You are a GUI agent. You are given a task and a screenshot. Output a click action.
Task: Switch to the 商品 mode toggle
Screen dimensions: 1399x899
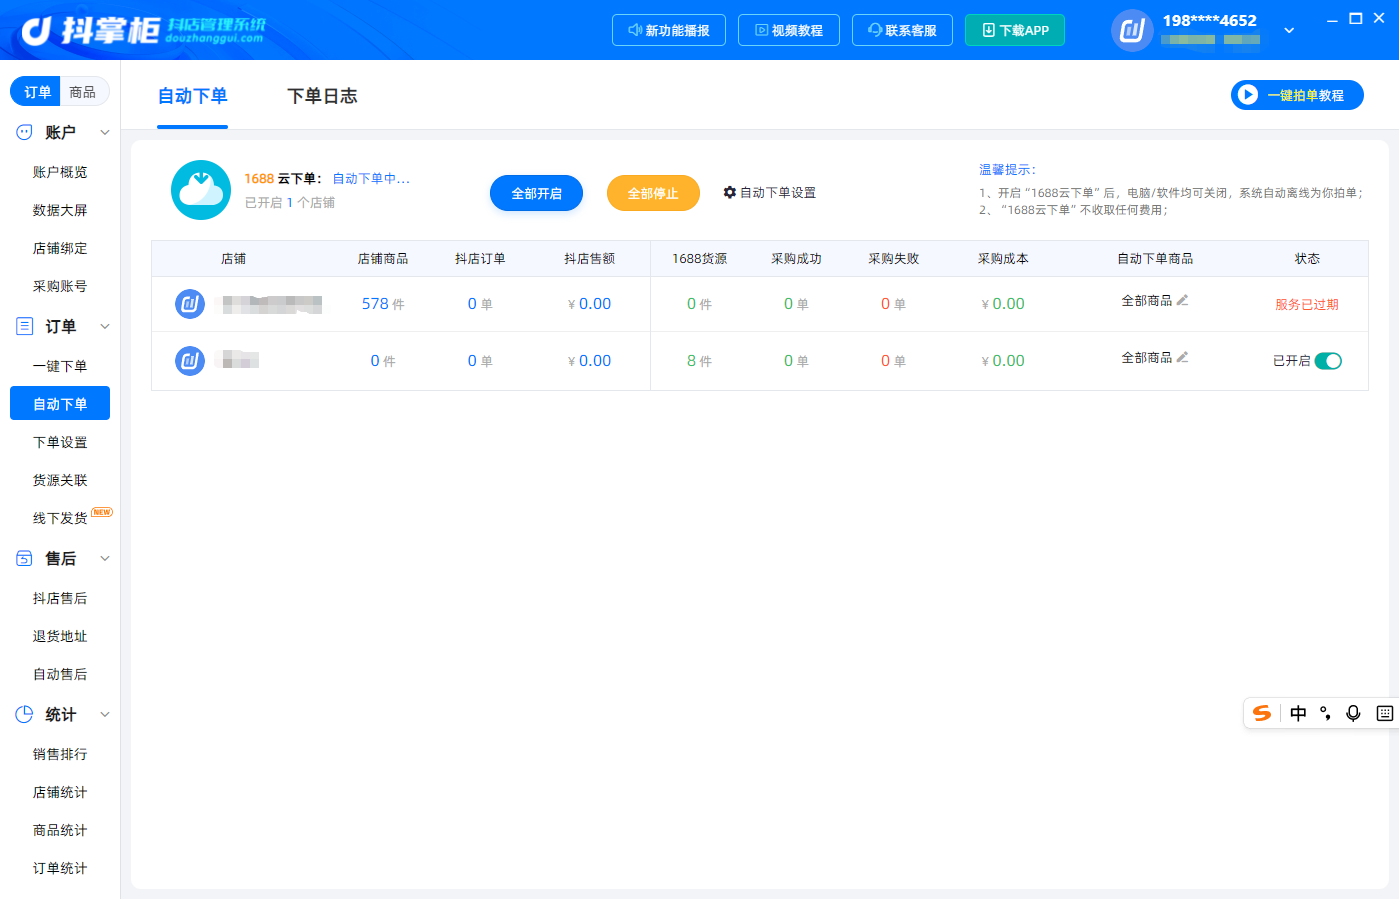click(83, 92)
